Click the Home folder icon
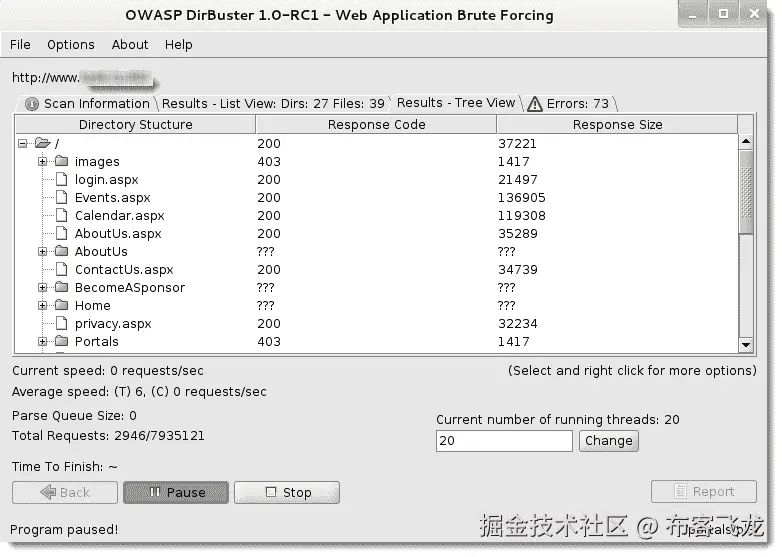 61,305
